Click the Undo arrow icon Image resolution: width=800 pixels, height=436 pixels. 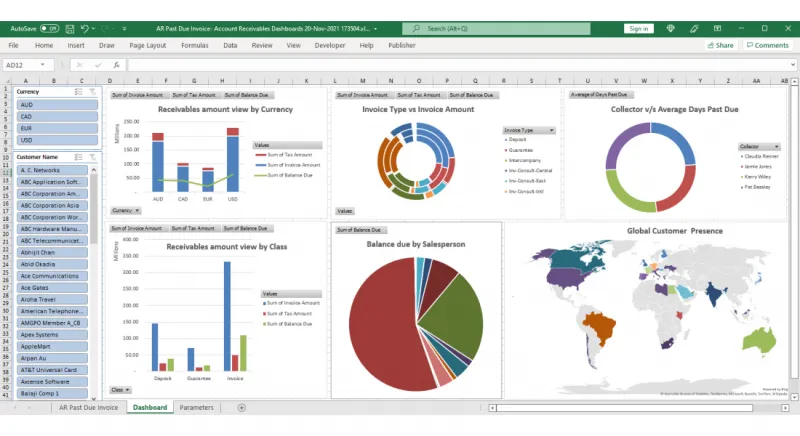(x=85, y=29)
